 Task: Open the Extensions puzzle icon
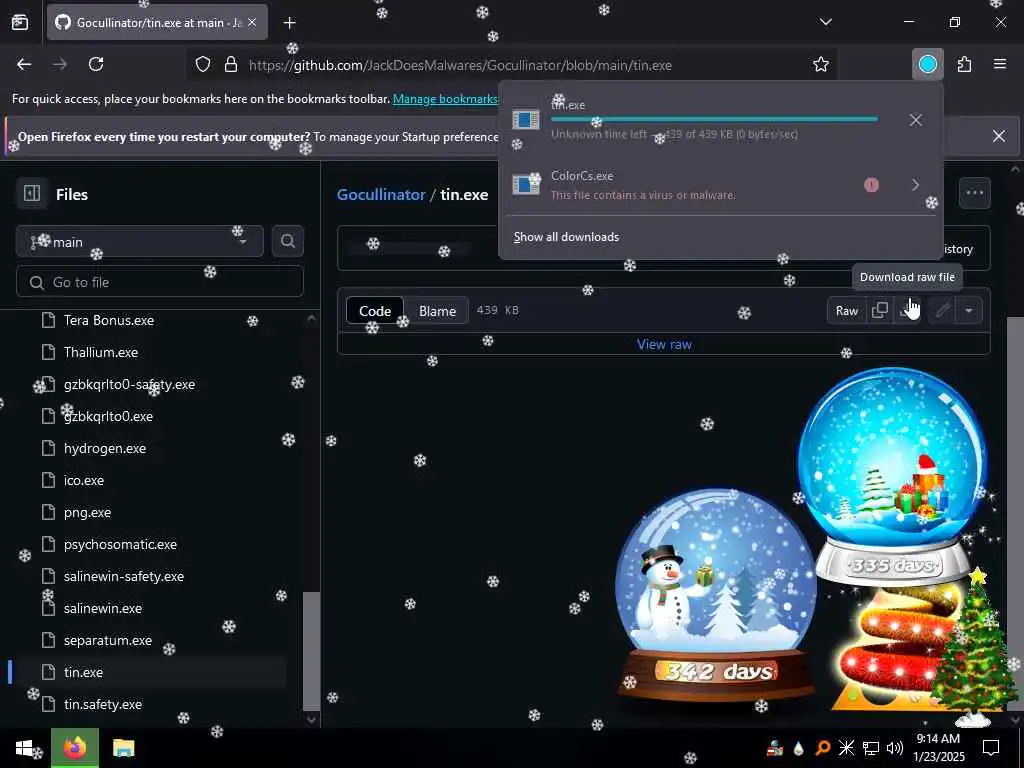coord(964,64)
